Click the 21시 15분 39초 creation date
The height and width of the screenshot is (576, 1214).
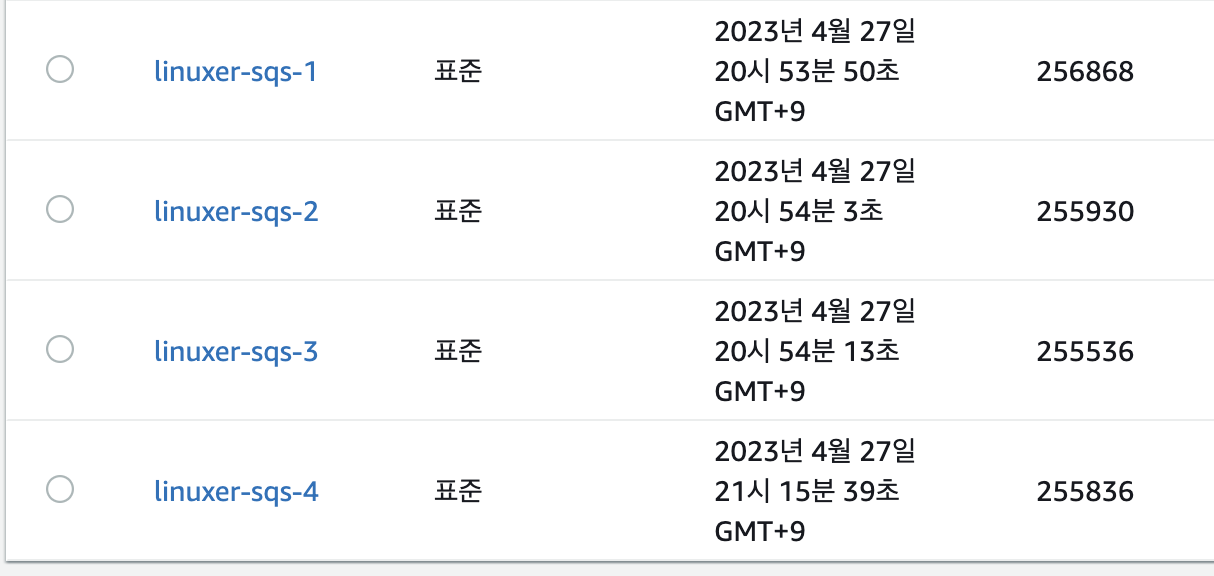tap(806, 492)
